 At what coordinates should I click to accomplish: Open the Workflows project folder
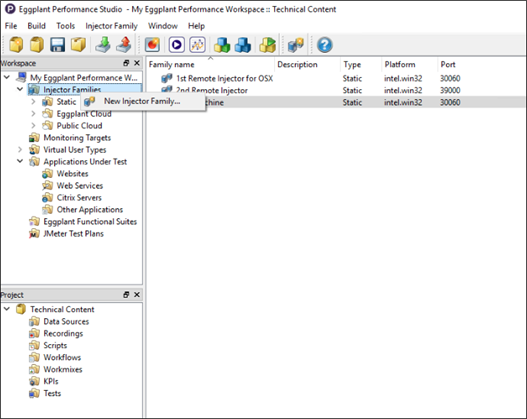pyautogui.click(x=62, y=357)
